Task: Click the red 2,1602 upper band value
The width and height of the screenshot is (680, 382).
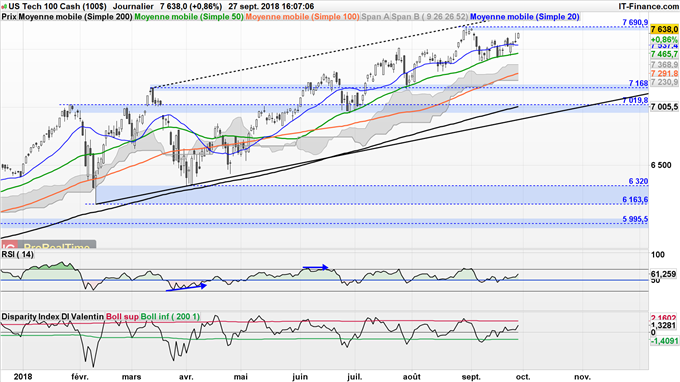Action: 664,318
